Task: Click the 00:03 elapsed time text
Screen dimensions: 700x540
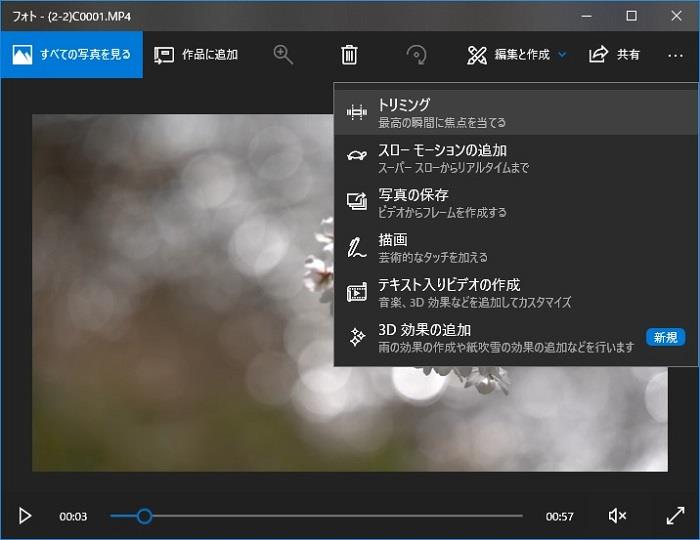Action: pos(73,517)
